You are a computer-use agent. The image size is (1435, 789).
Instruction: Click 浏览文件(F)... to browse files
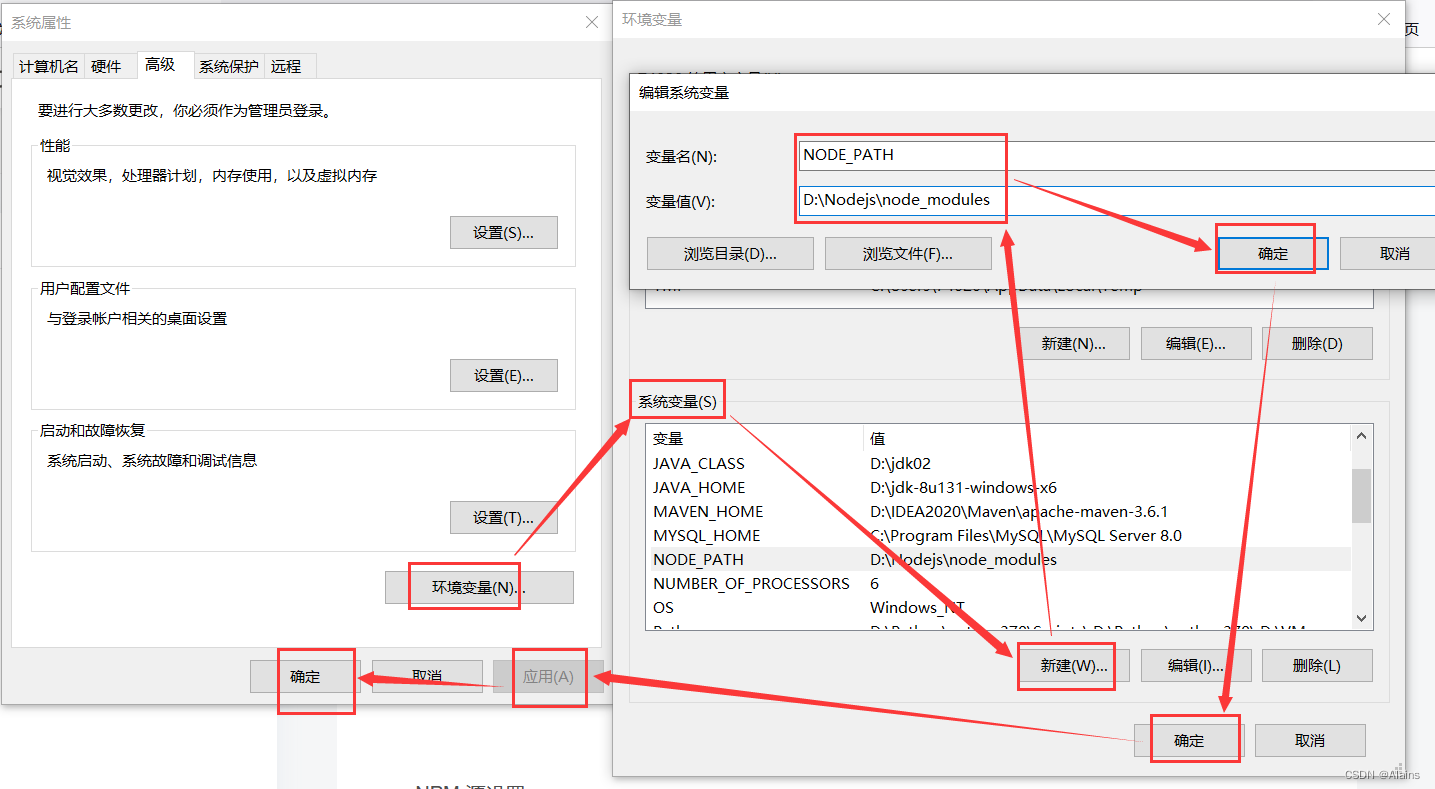point(907,253)
